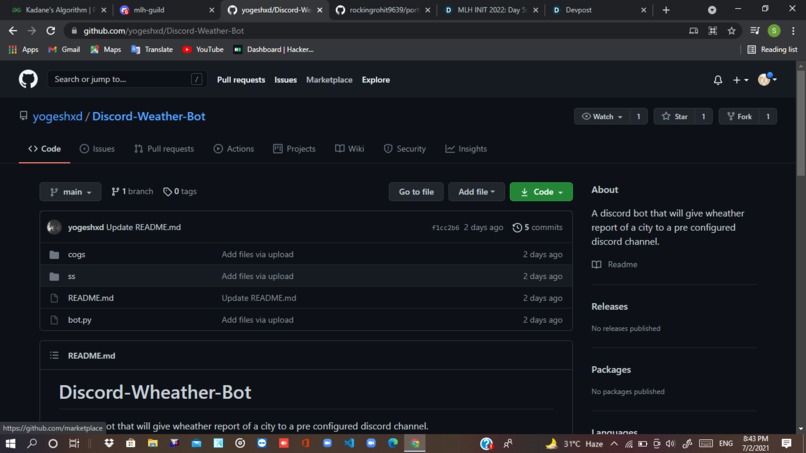Open File Explorer from the taskbar
This screenshot has height=453, width=806.
pos(153,443)
